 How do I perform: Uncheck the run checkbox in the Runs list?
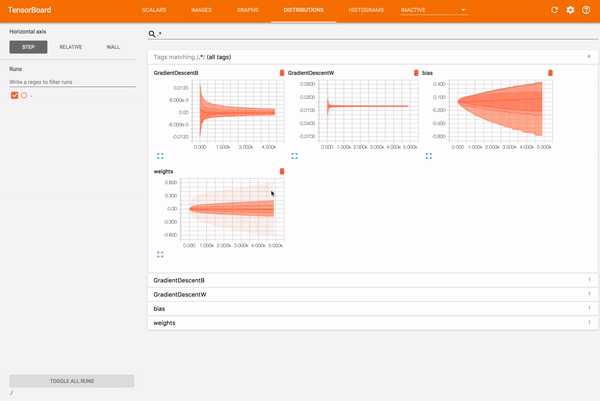pos(15,95)
